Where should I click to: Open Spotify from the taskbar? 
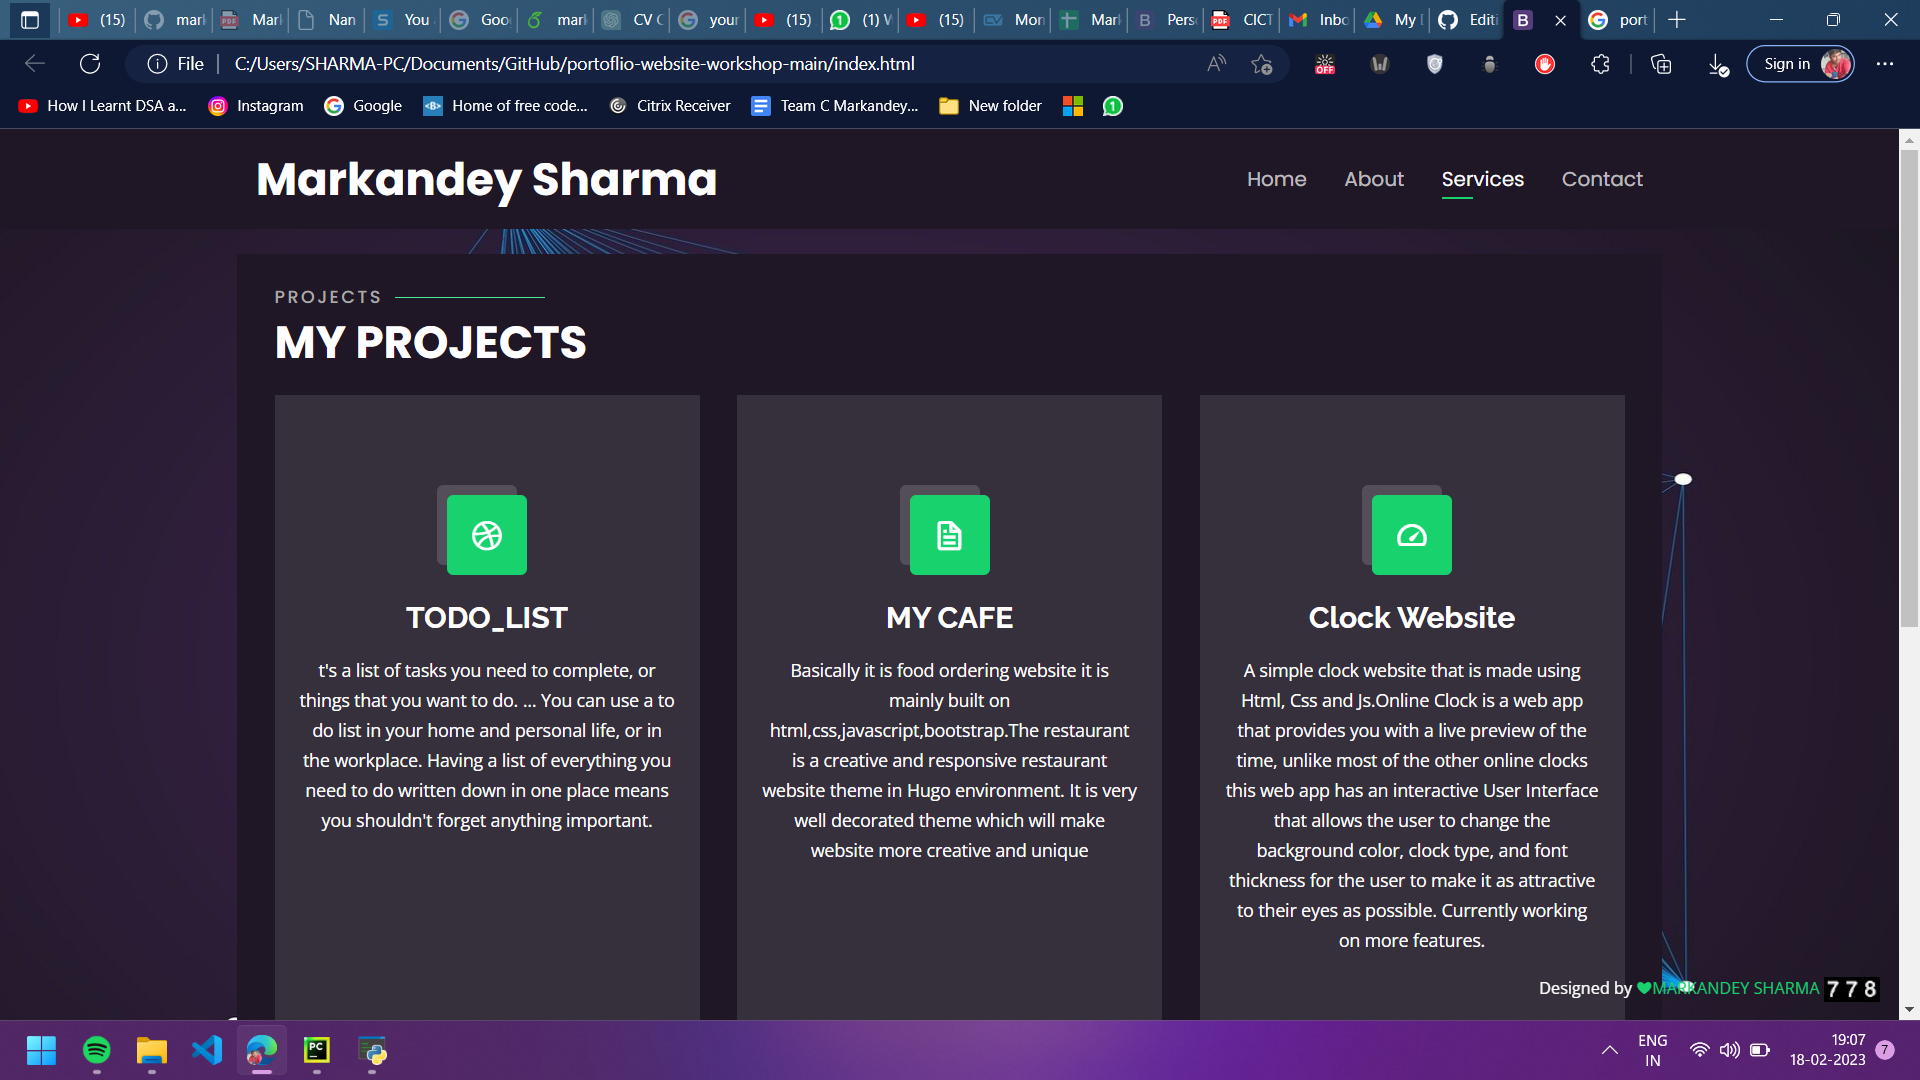click(96, 1050)
